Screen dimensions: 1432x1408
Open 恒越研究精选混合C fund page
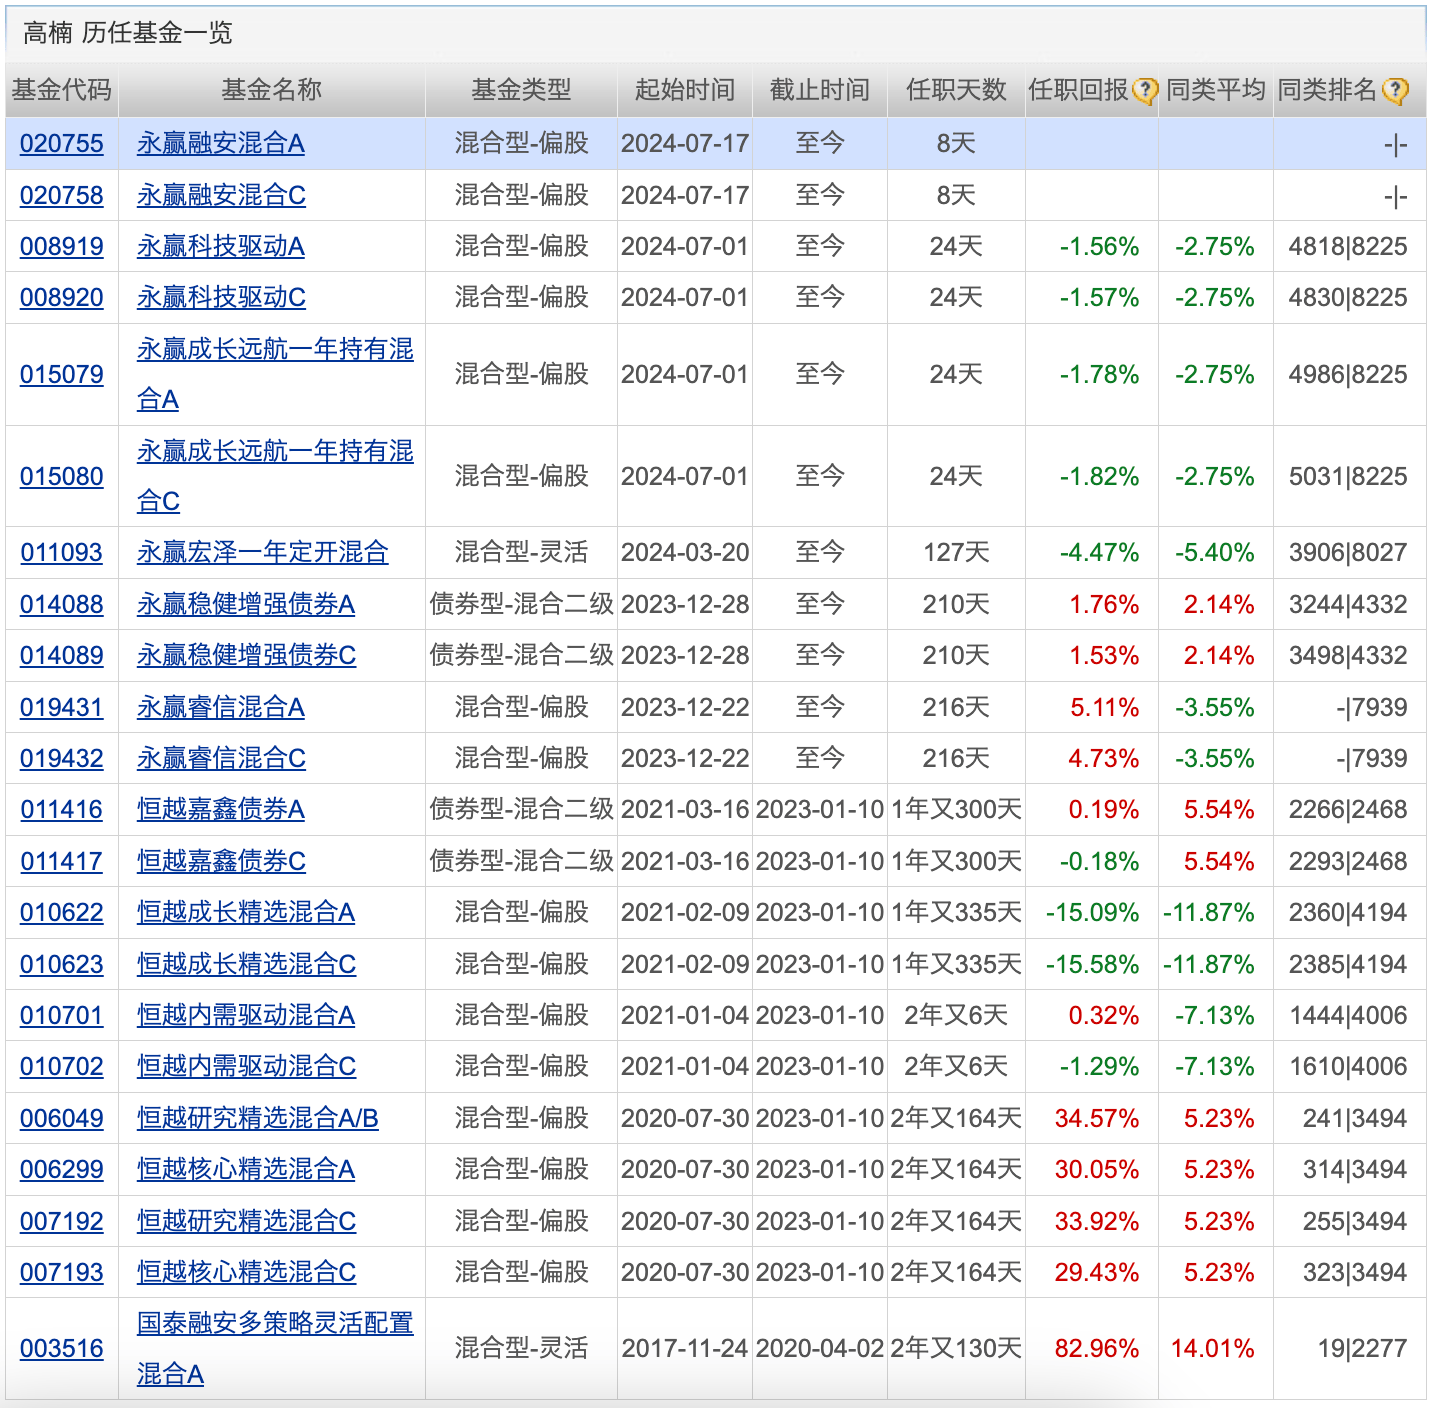(246, 1221)
